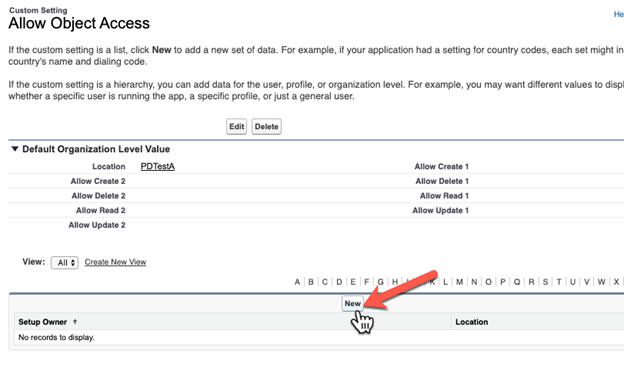Filter records by letter O

[488, 282]
